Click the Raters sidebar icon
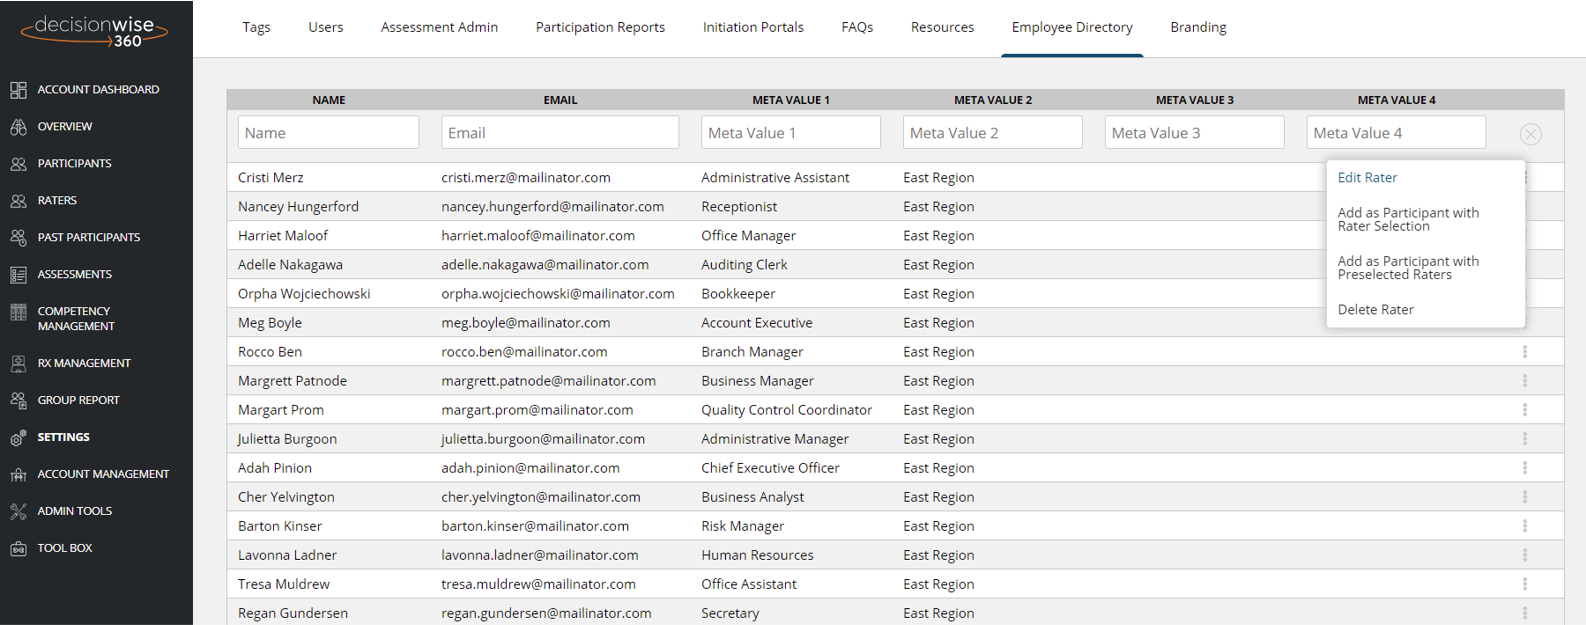This screenshot has width=1586, height=625. tap(18, 201)
